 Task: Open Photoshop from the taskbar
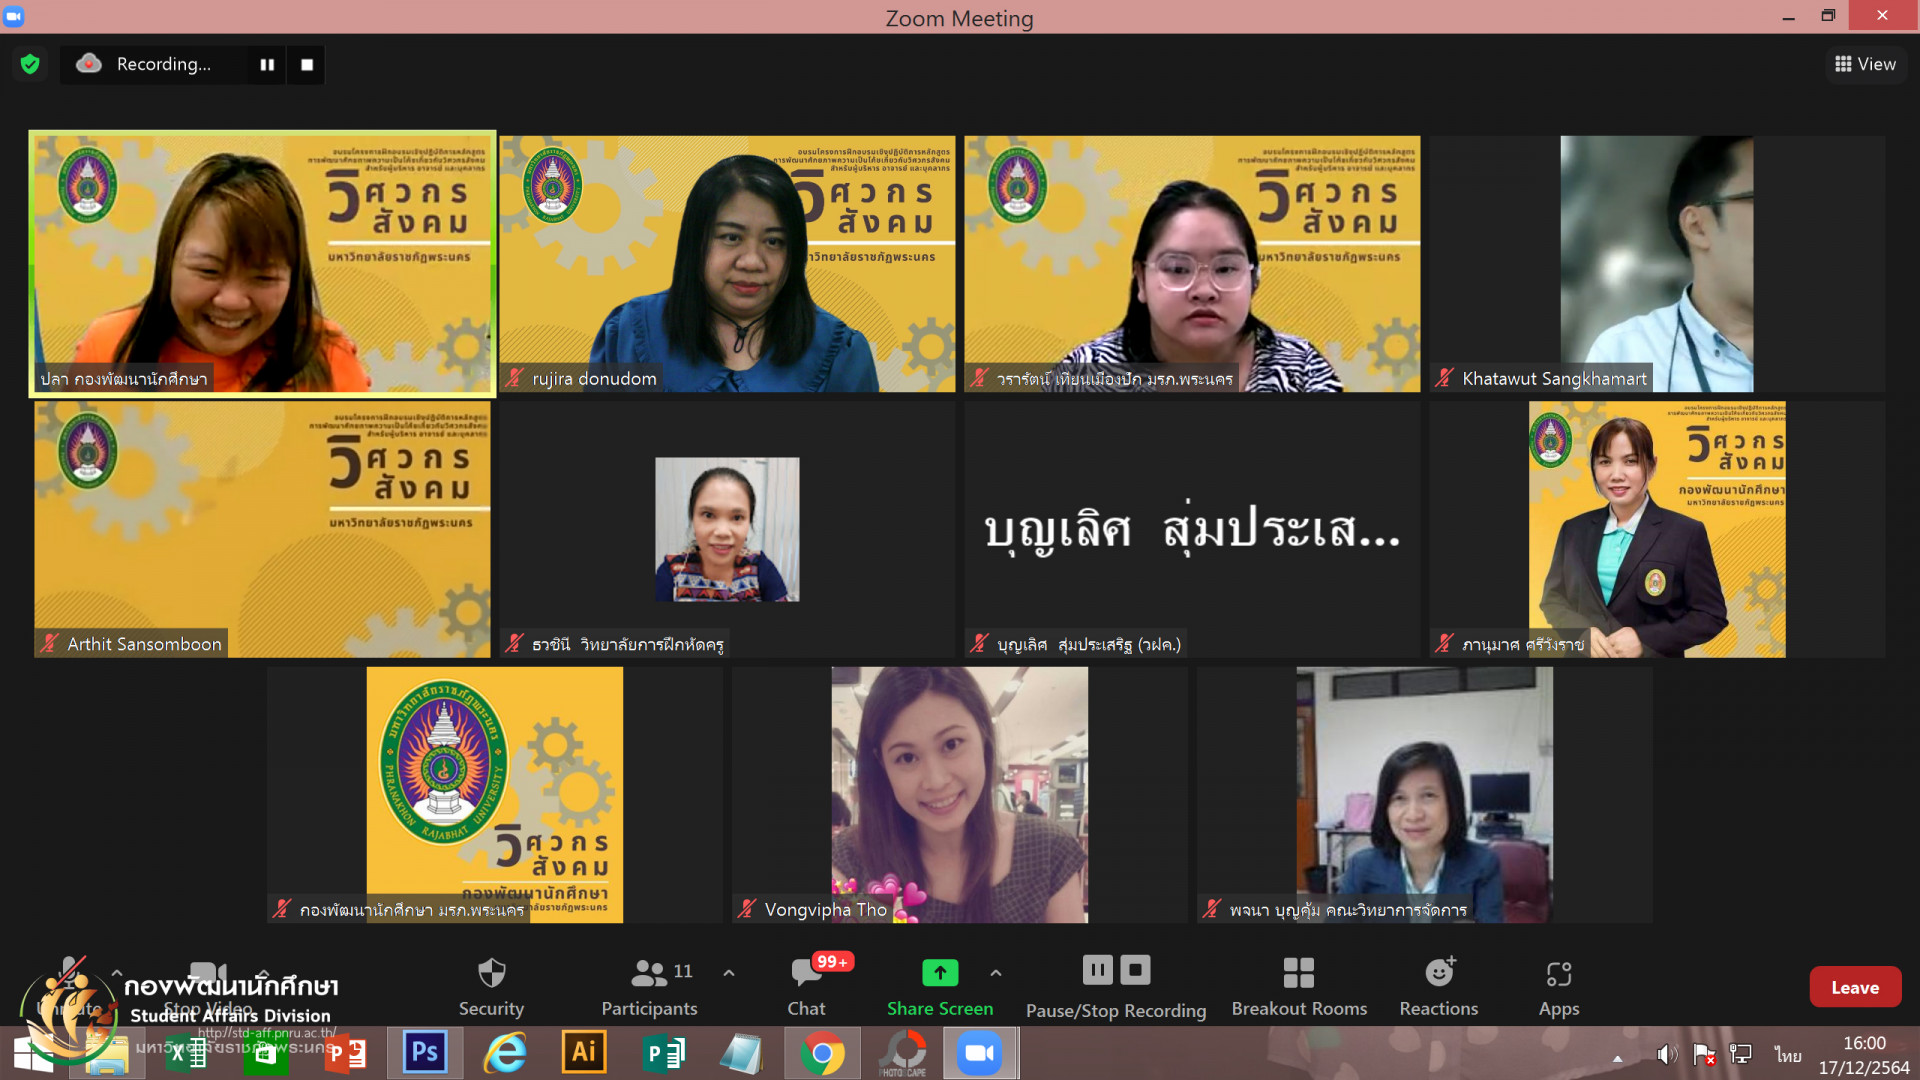point(425,1053)
